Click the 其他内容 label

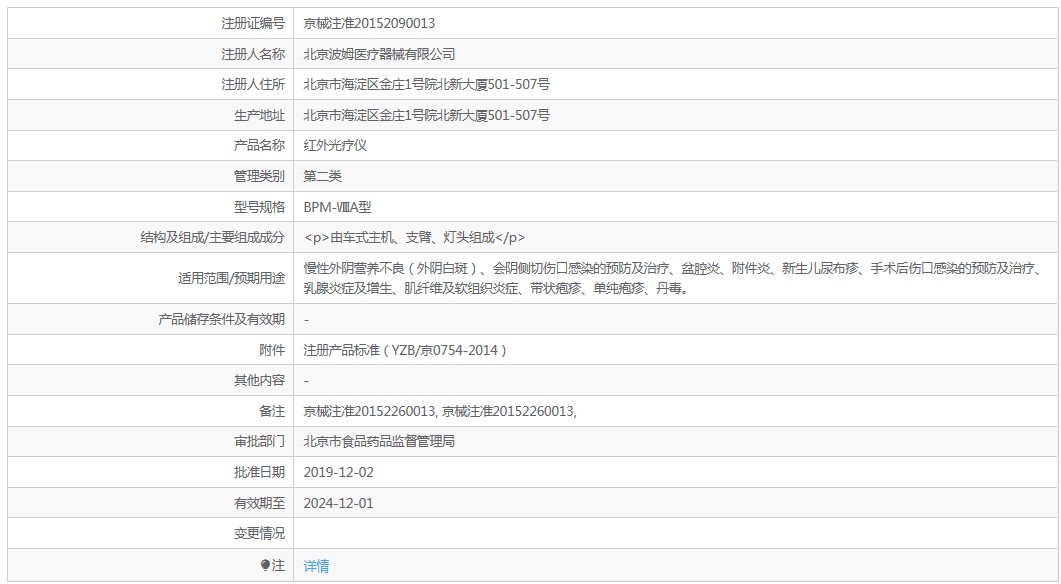point(259,381)
